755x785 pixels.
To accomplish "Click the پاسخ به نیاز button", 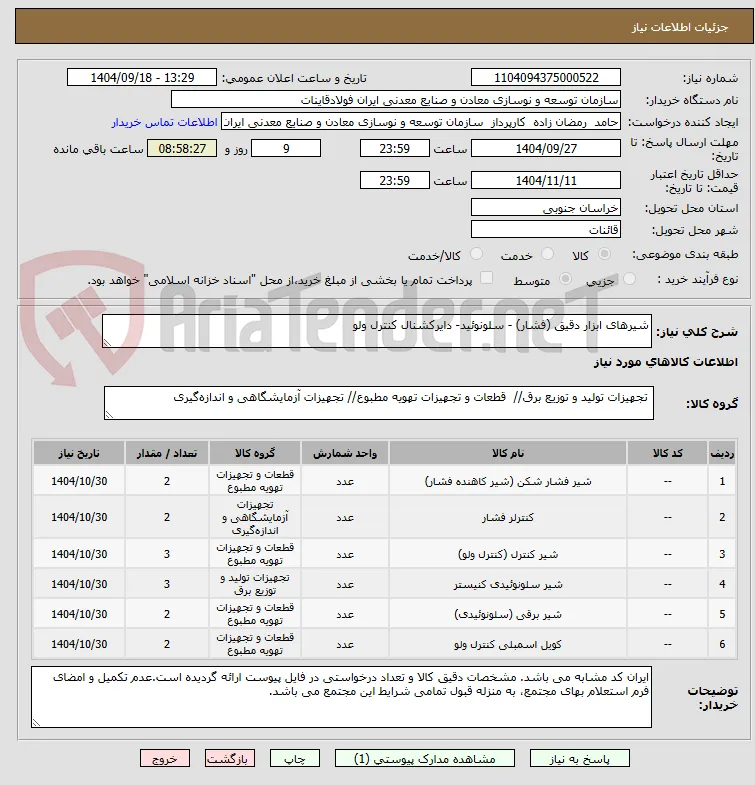I will (x=580, y=758).
